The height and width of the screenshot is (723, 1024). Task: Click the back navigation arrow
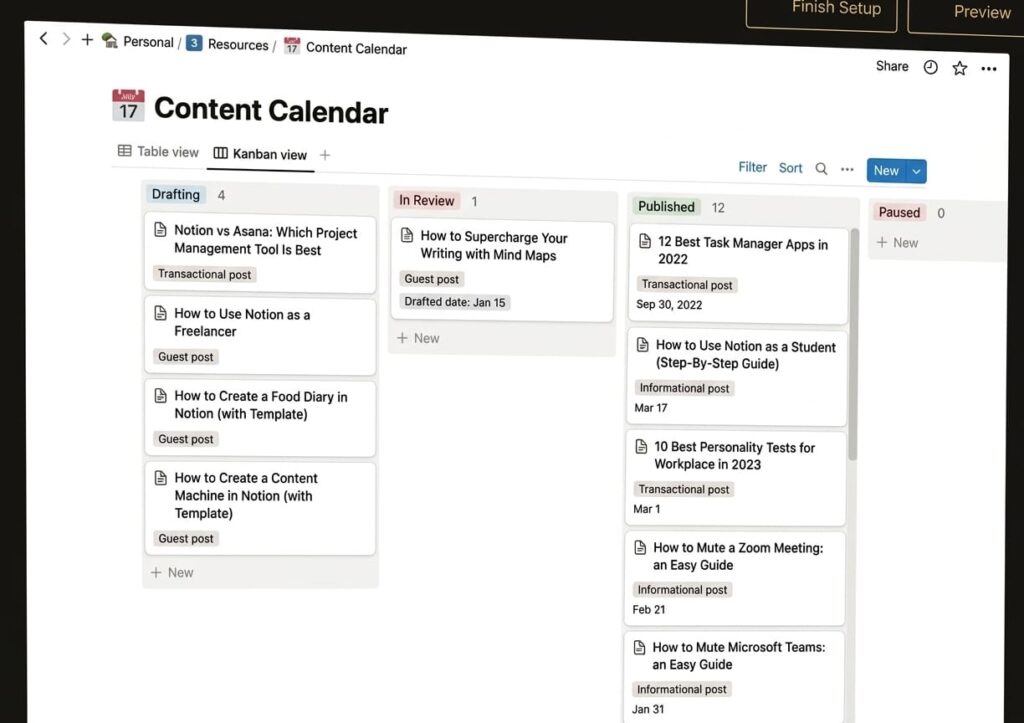(43, 38)
